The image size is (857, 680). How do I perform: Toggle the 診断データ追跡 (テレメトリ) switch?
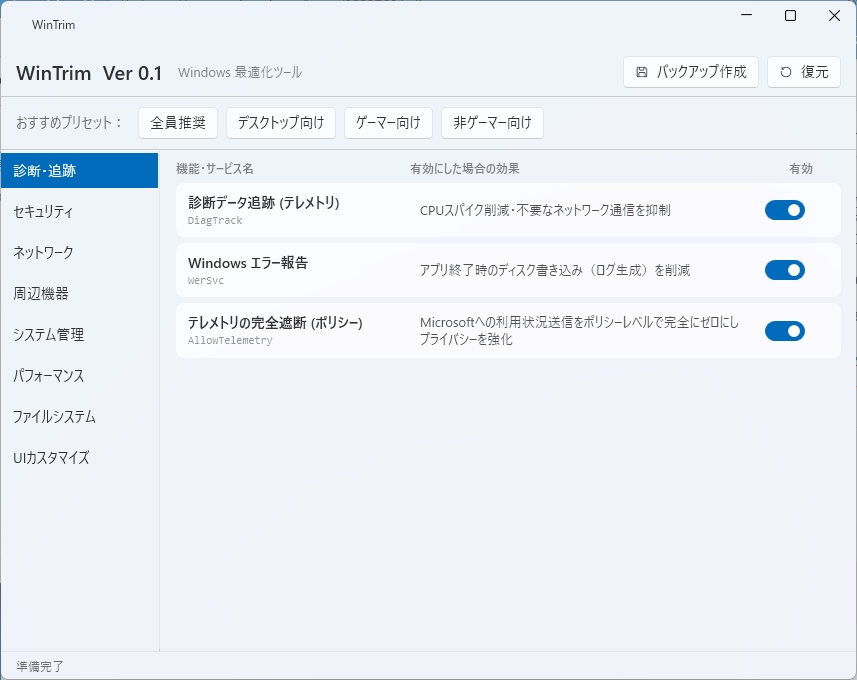click(785, 210)
